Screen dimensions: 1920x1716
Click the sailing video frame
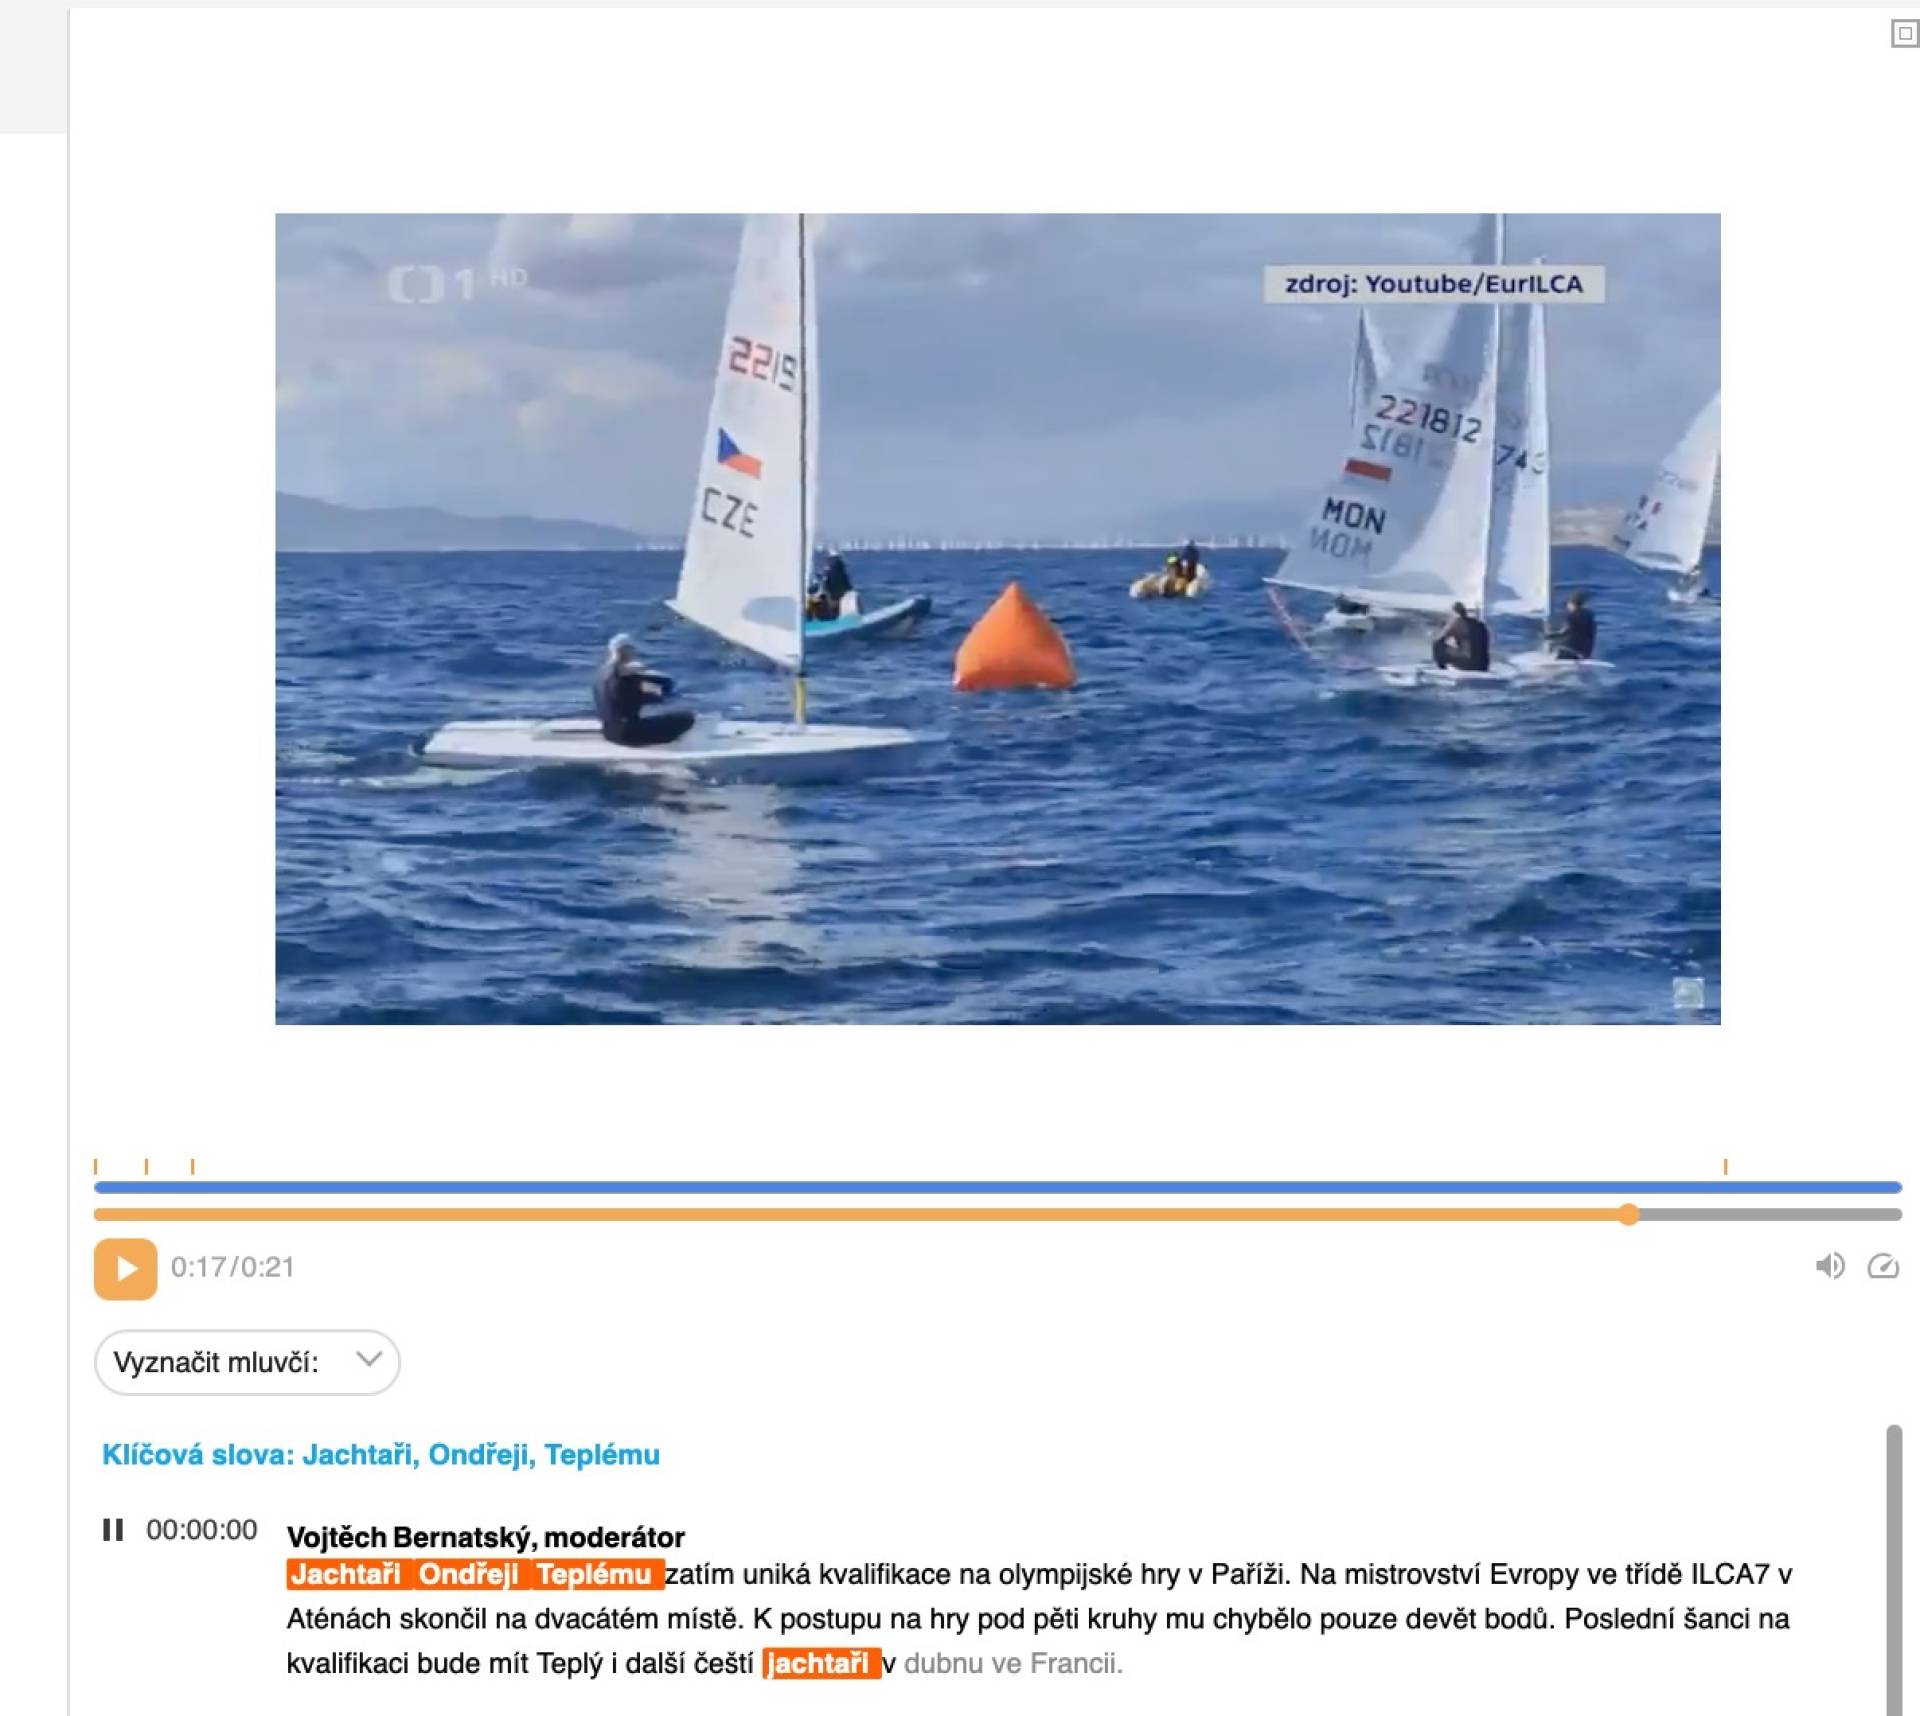pos(997,618)
